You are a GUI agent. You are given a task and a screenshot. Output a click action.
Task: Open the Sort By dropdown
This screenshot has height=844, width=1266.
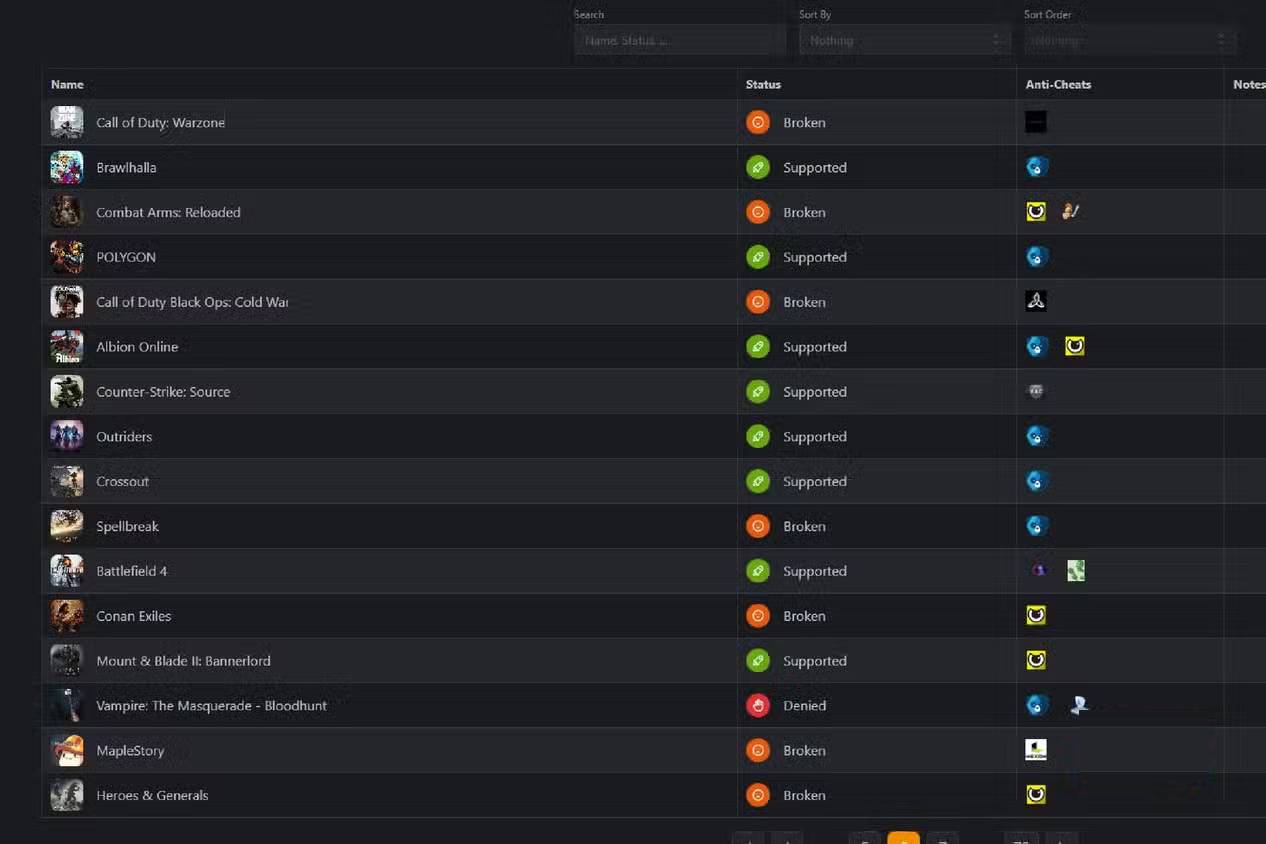pos(904,41)
